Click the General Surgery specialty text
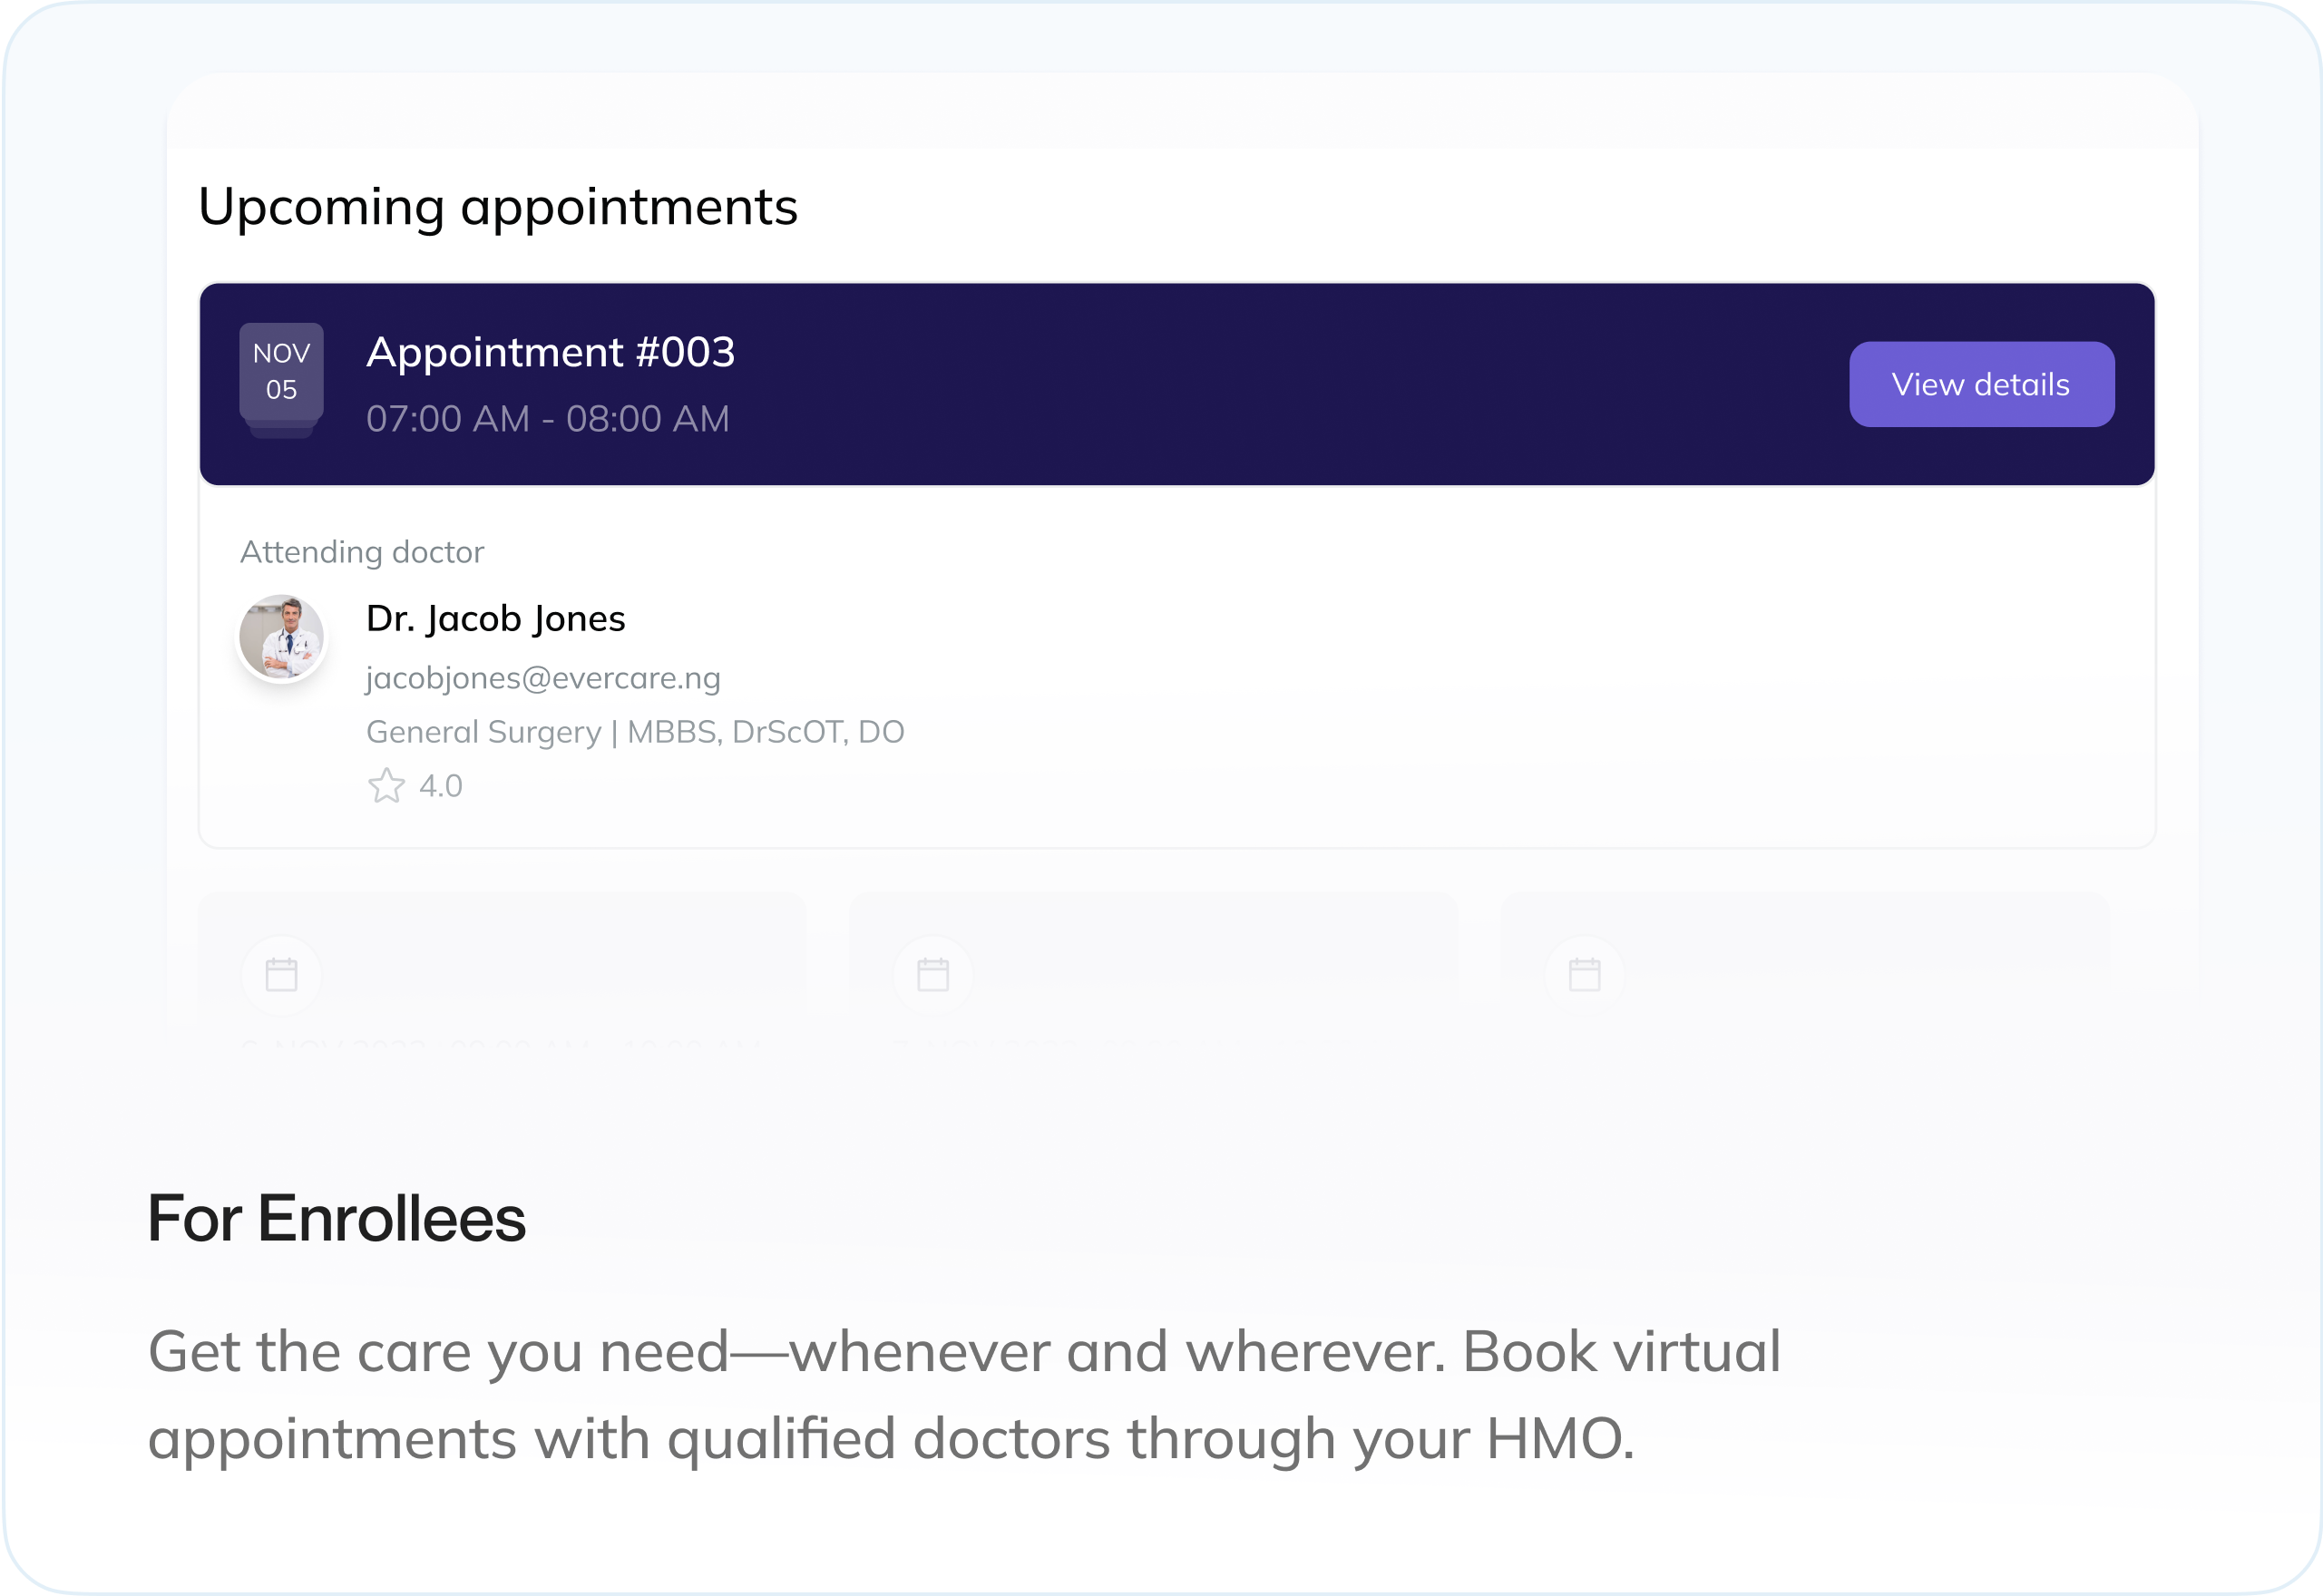The width and height of the screenshot is (2323, 1596). [x=483, y=732]
